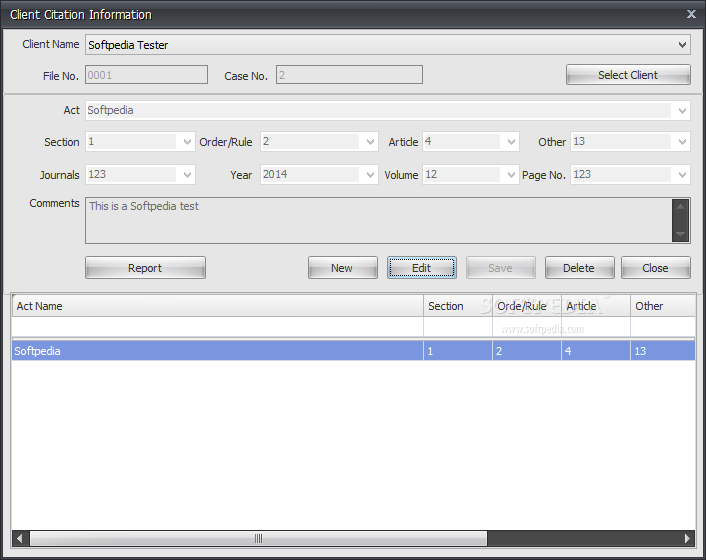706x560 pixels.
Task: Expand the Act dropdown arrow
Action: [x=682, y=110]
